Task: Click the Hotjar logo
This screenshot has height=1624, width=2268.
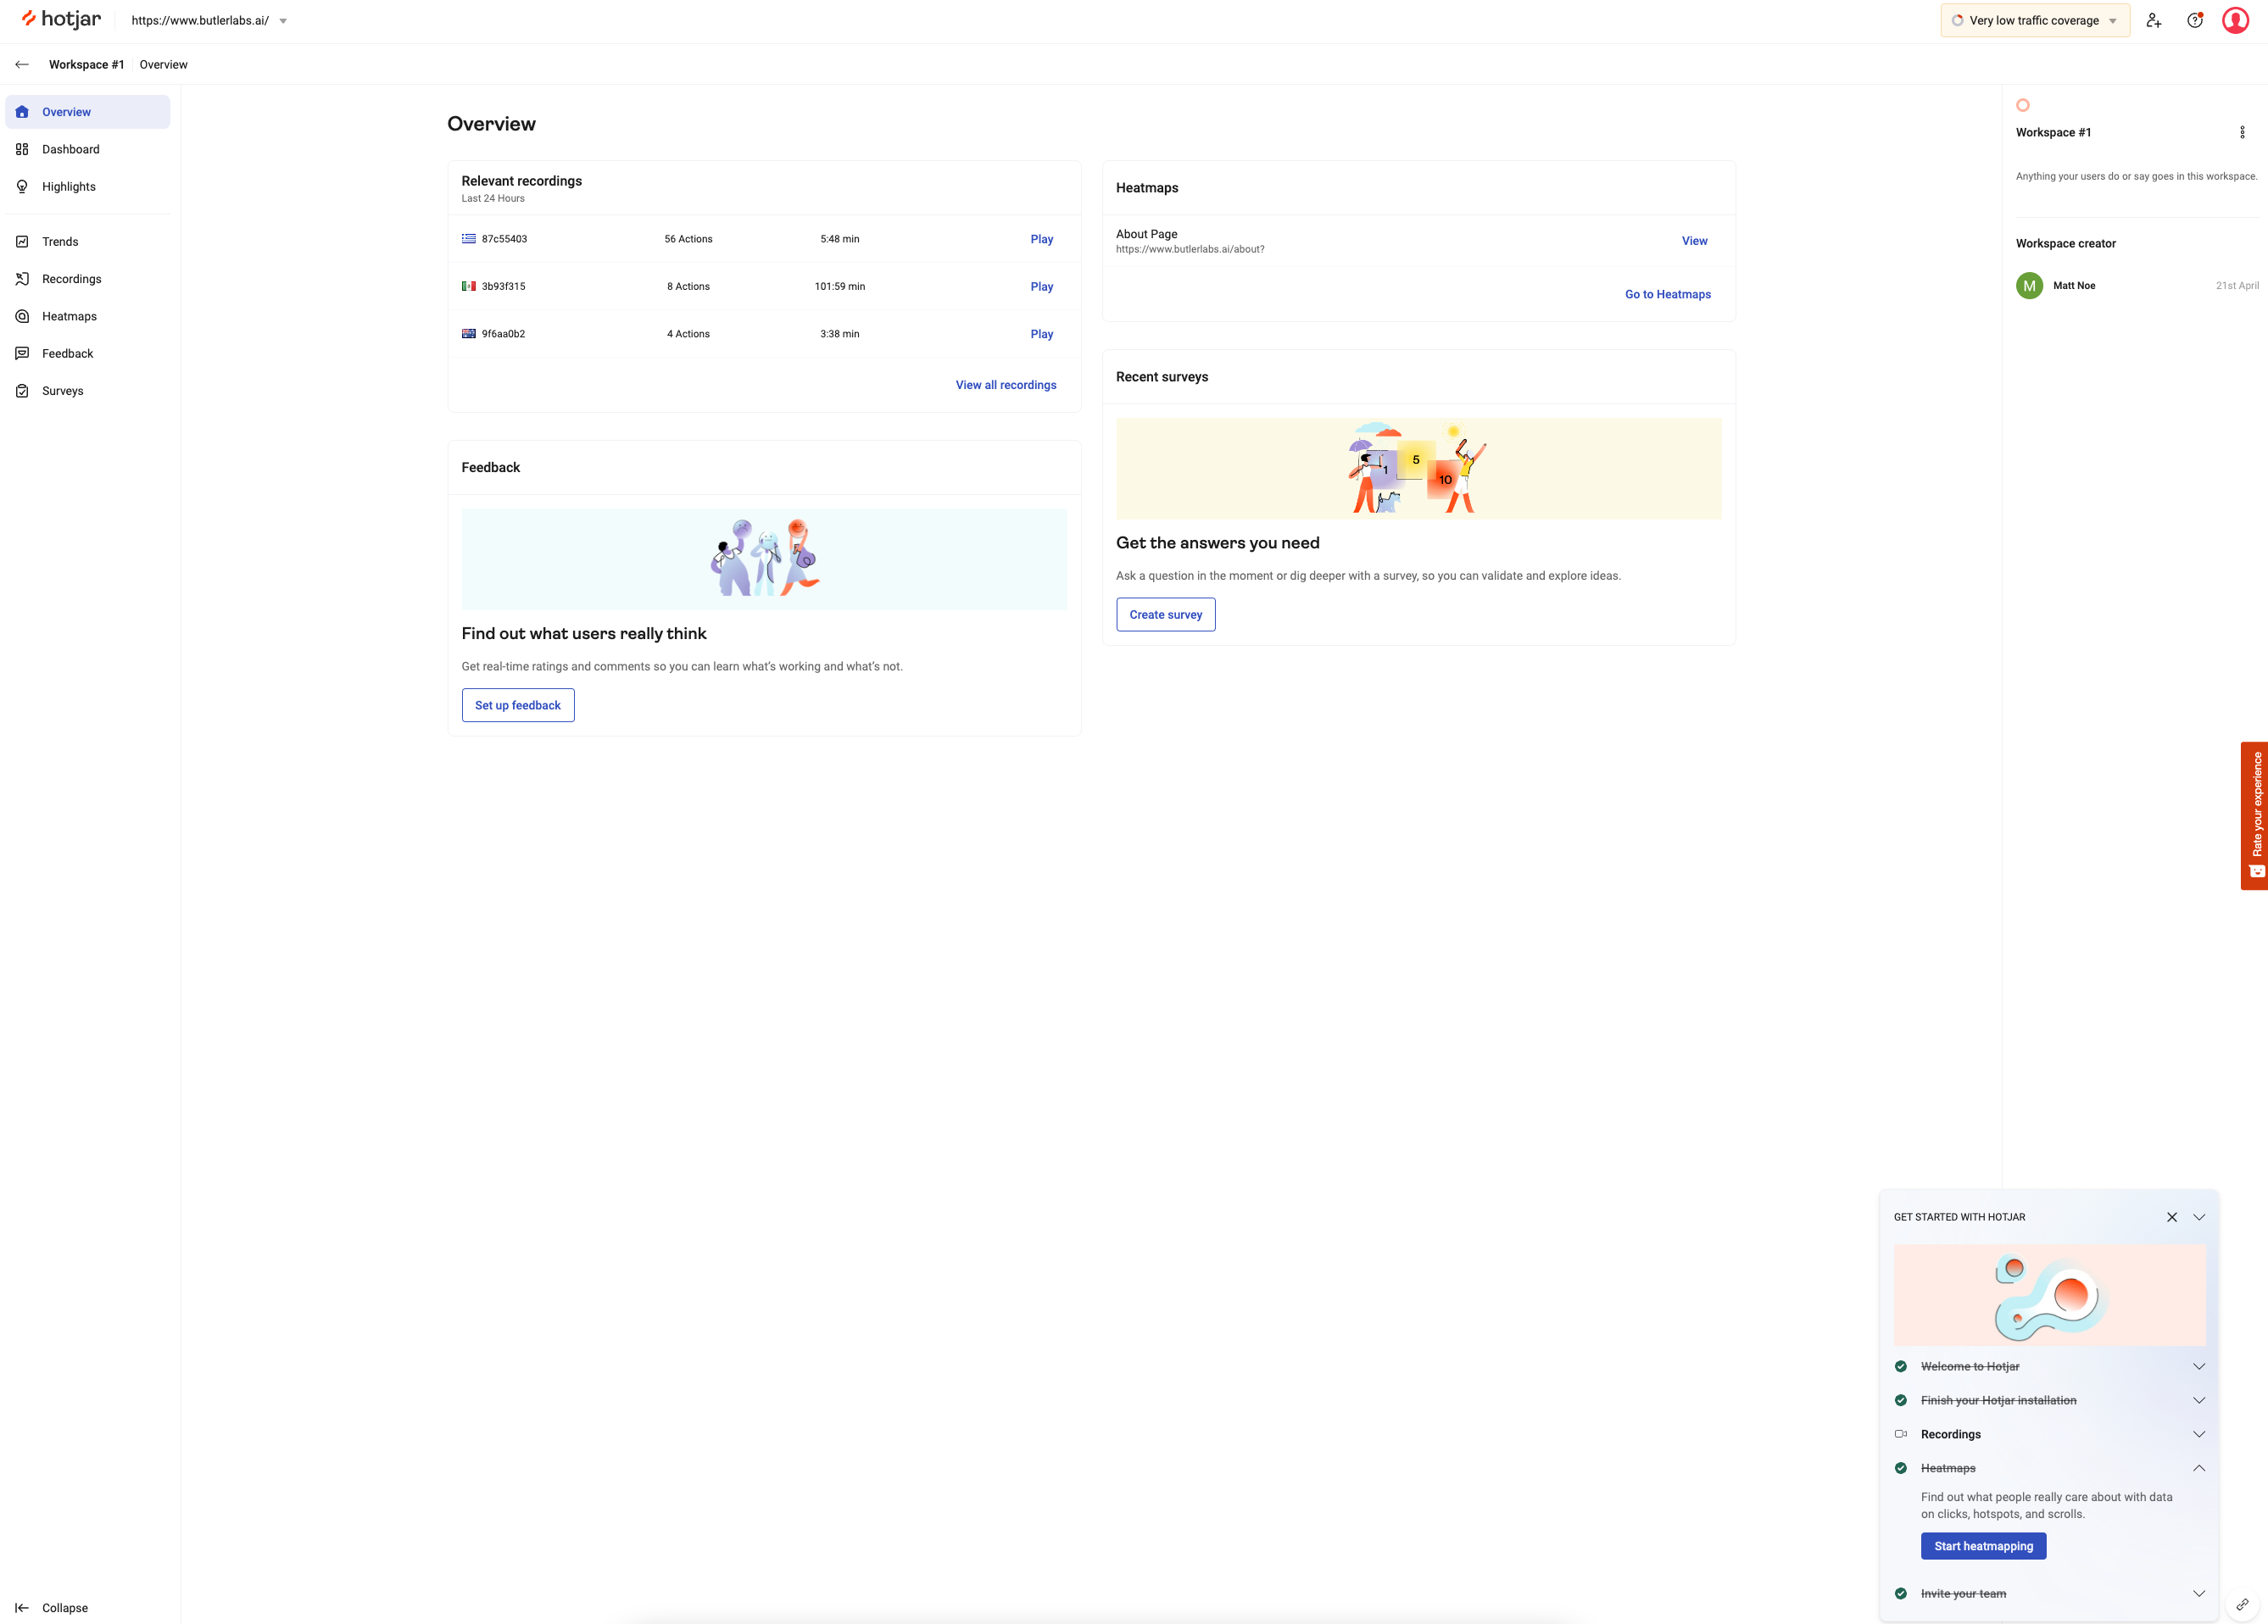Action: [x=62, y=20]
